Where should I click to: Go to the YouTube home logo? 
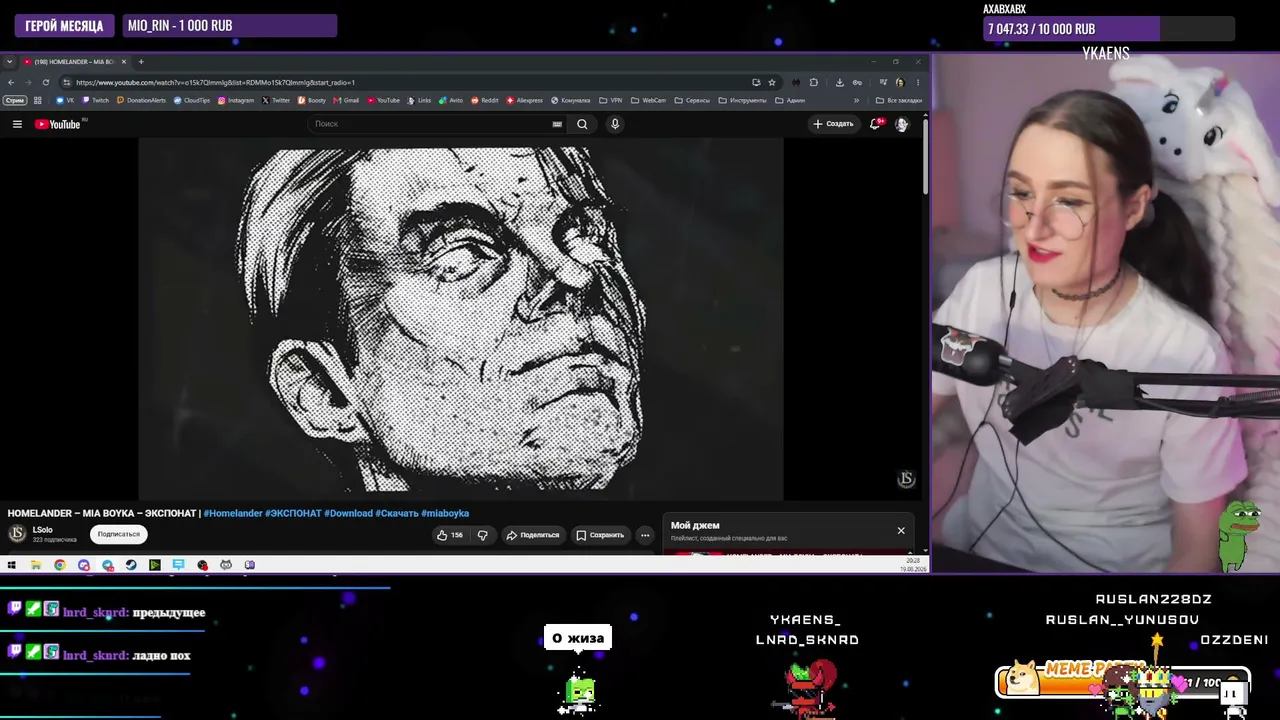[x=58, y=124]
